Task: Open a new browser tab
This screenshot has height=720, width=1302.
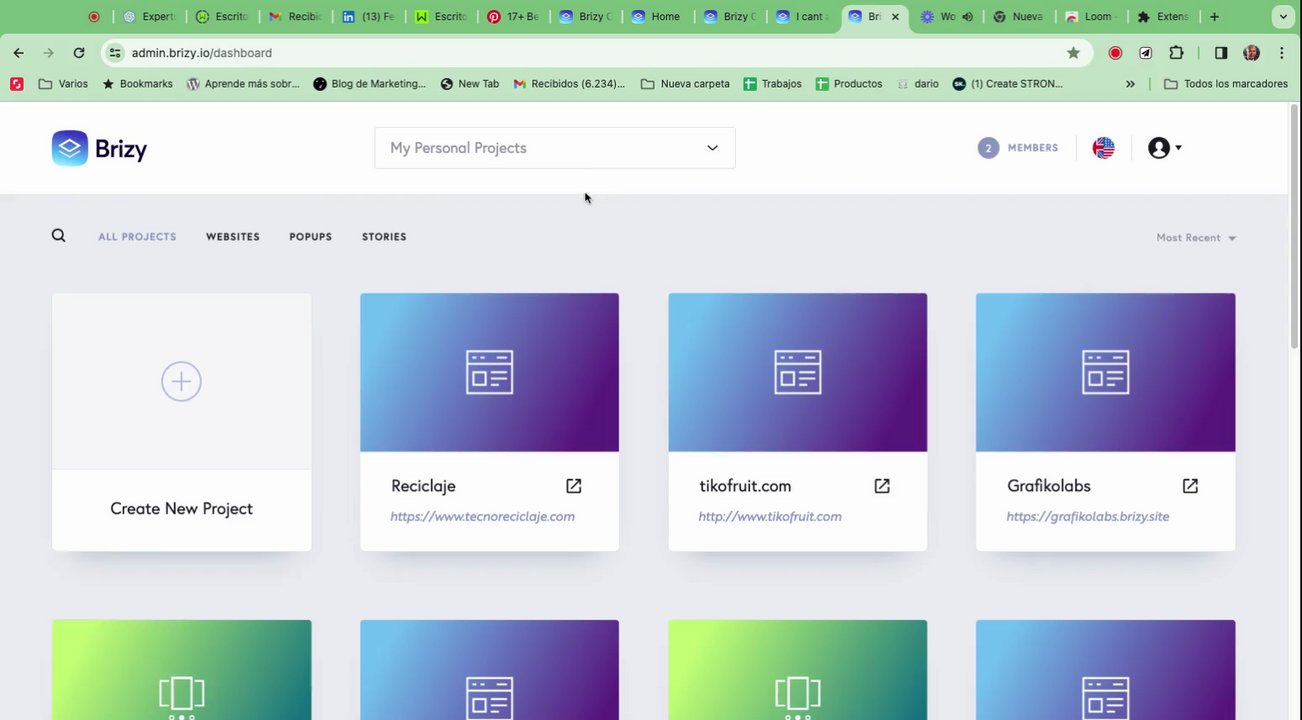Action: (x=1214, y=17)
